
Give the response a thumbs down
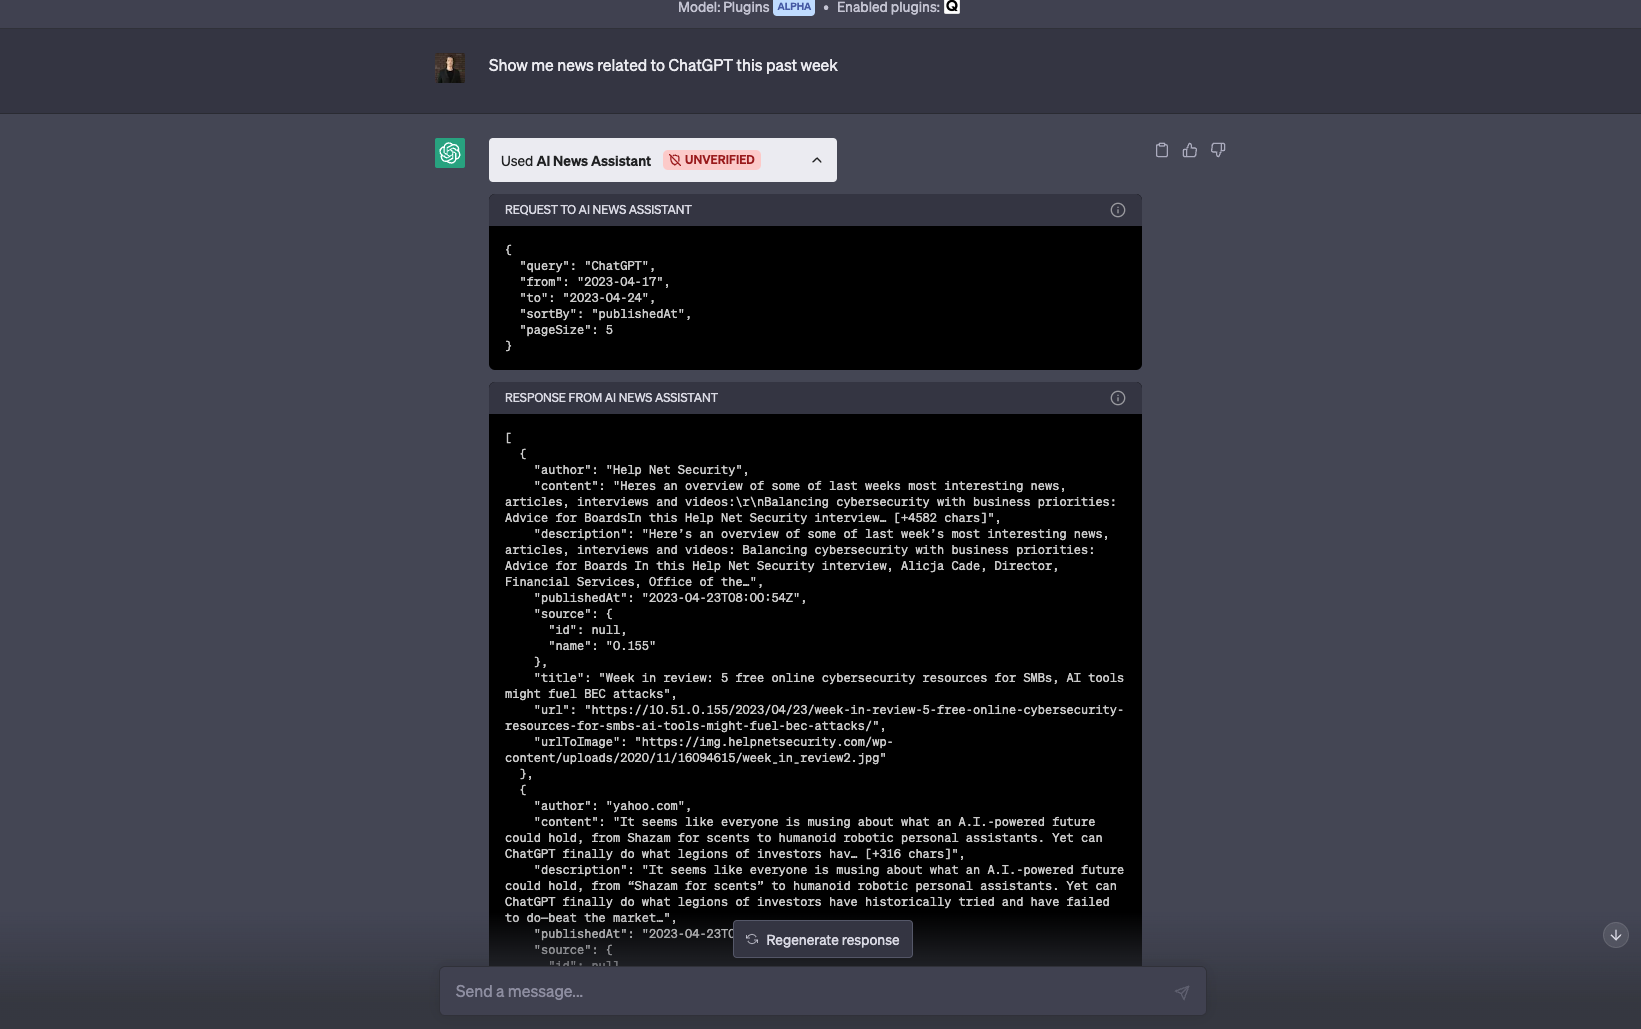(1218, 150)
